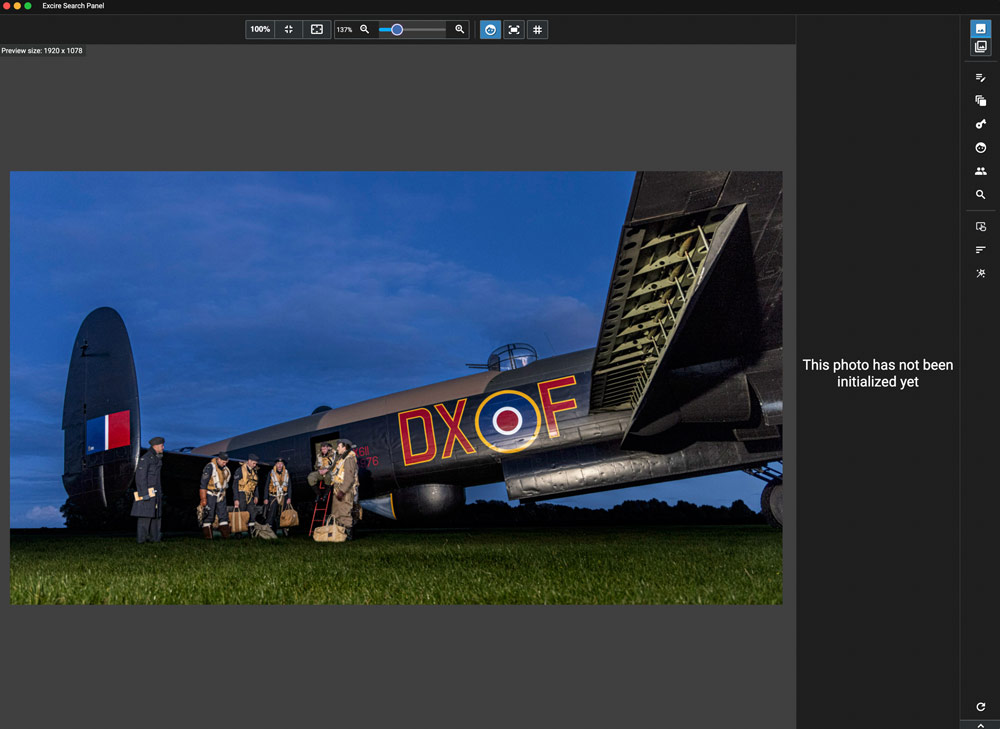The image size is (1000, 729).
Task: Switch to single photo view
Action: click(980, 29)
